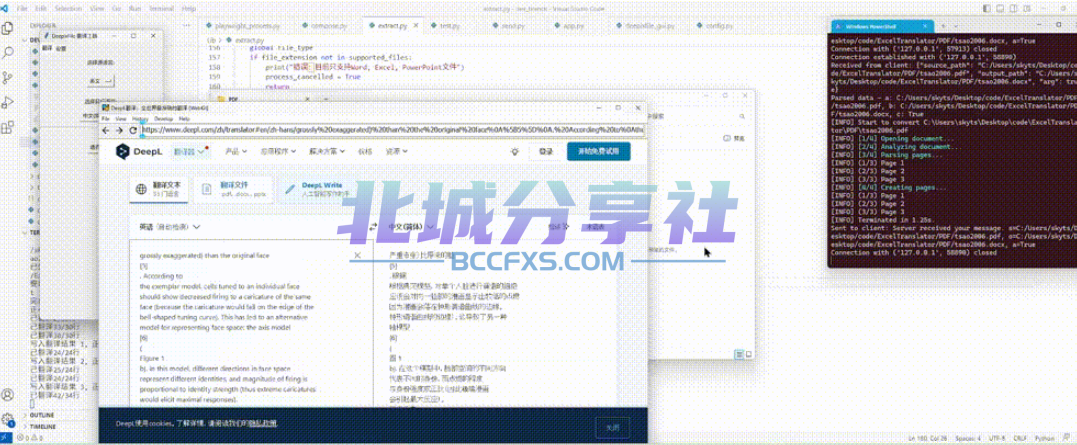Close the Windows PowerShell tab
The width and height of the screenshot is (1077, 445).
(925, 26)
